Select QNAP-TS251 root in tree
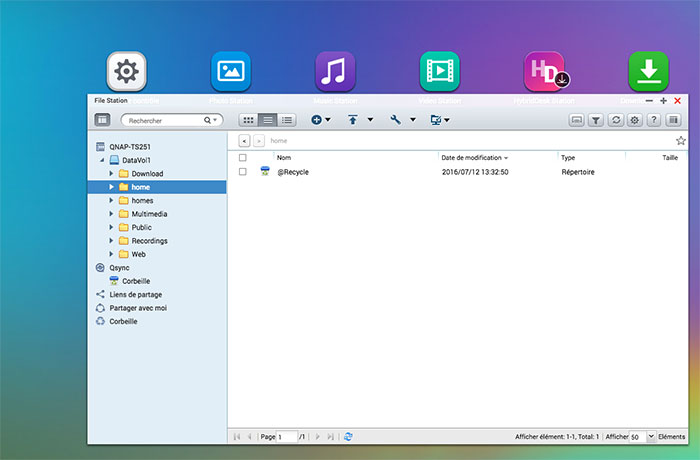 [130, 146]
